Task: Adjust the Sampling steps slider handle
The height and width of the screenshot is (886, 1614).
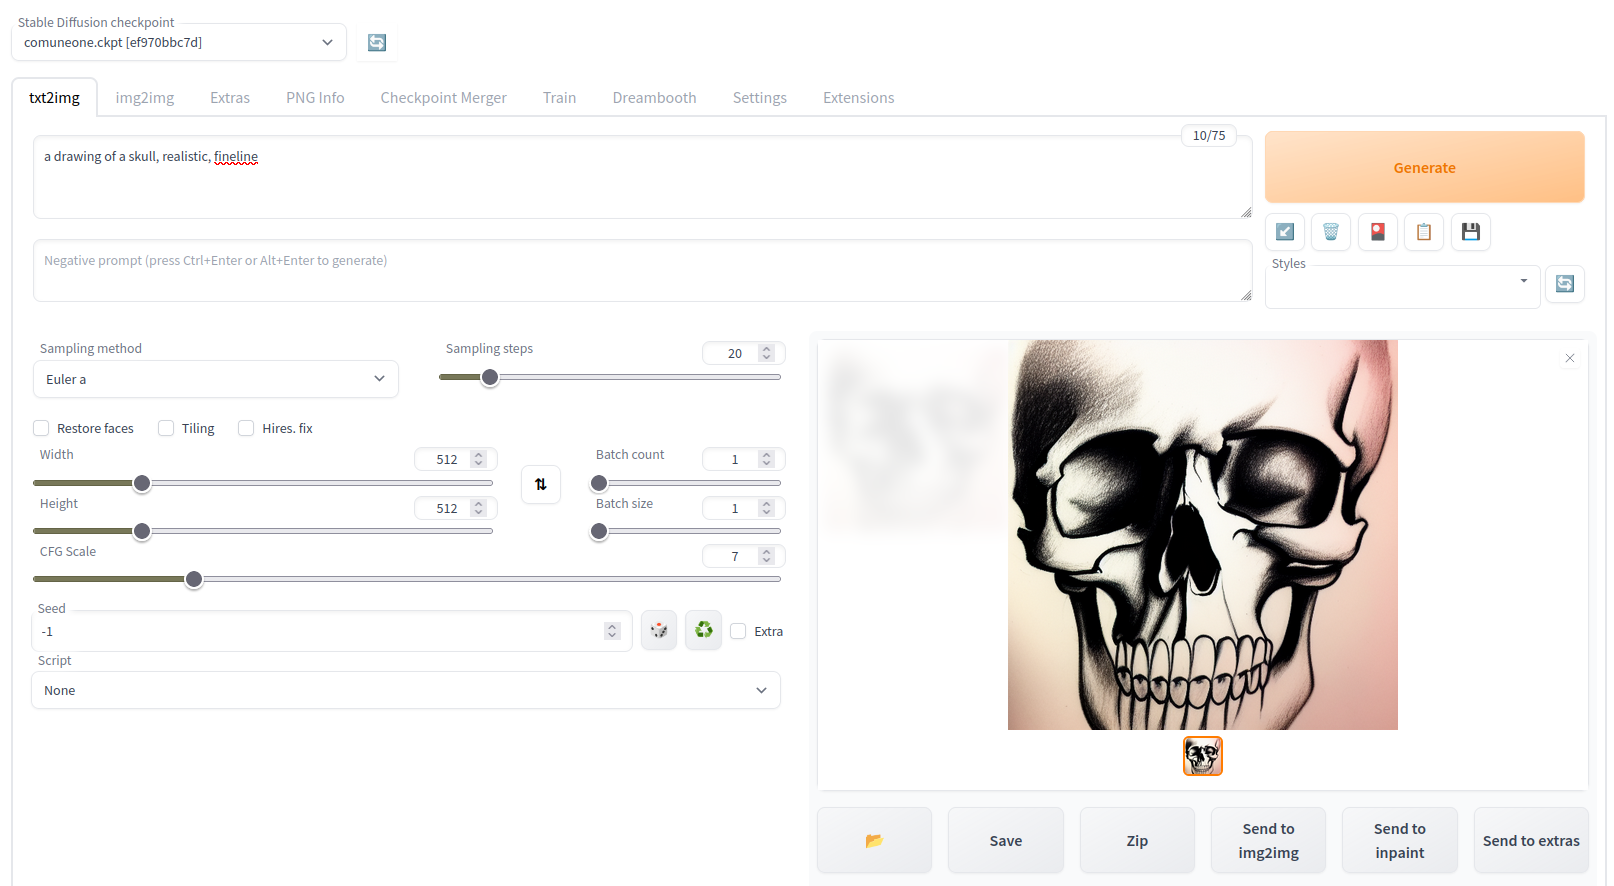Action: (x=490, y=377)
